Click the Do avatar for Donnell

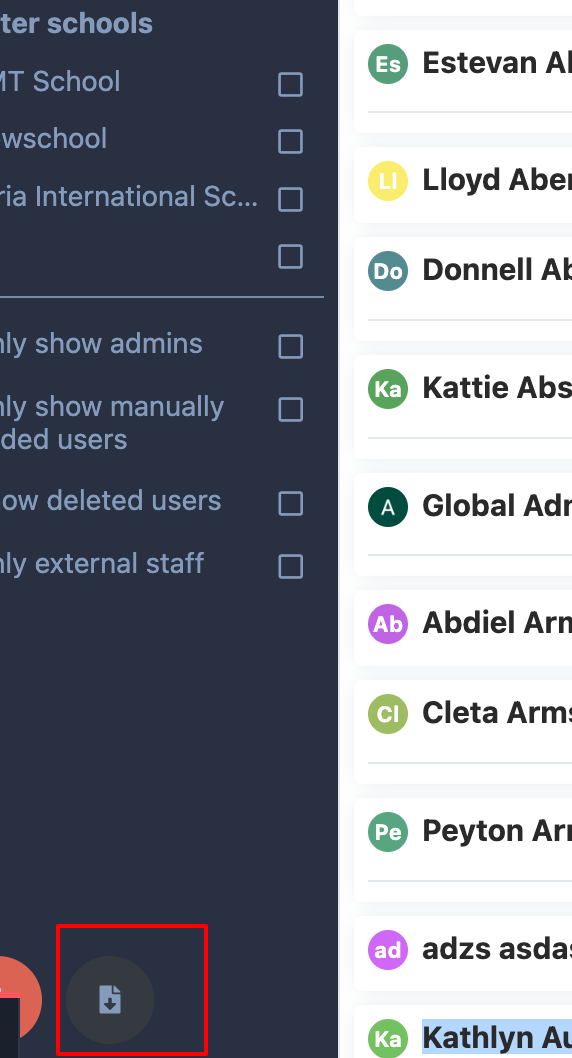pos(388,271)
